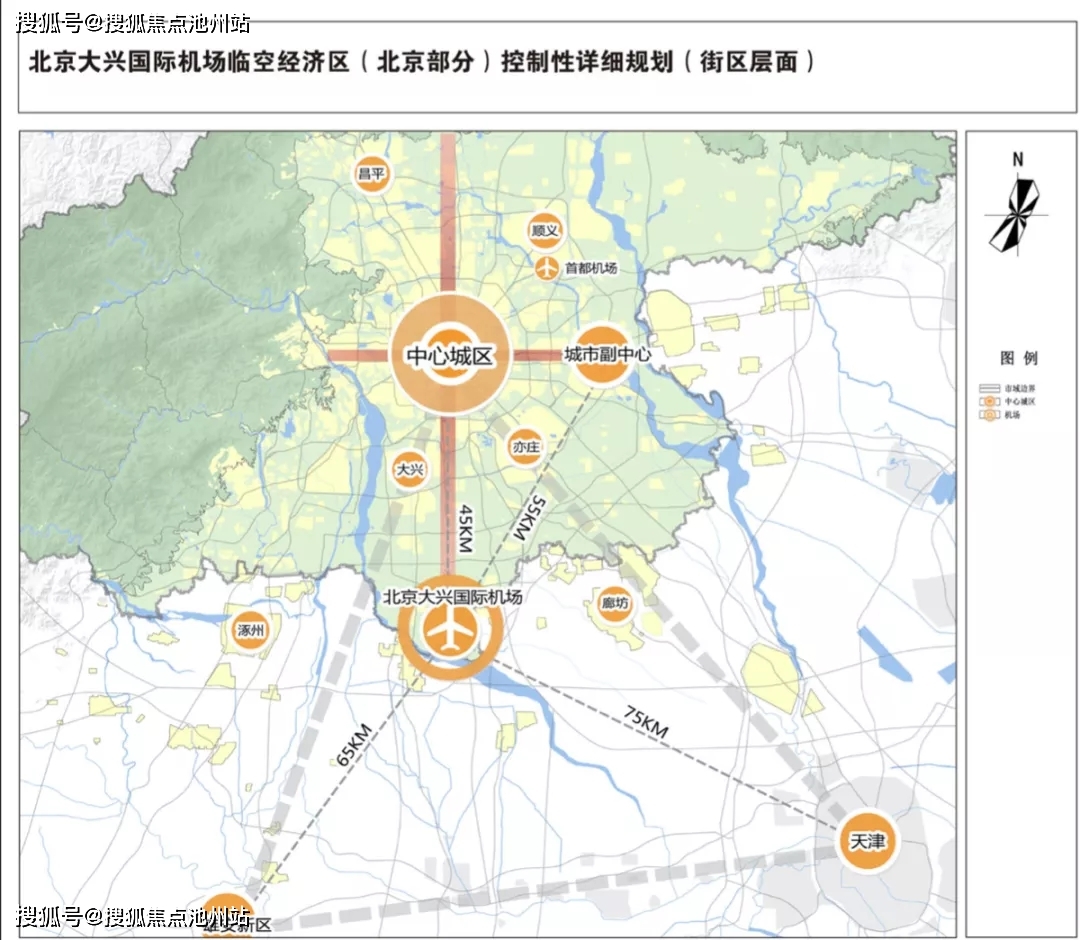1080x940 pixels.
Task: Select the 顺义 orange circle marker
Action: [546, 230]
